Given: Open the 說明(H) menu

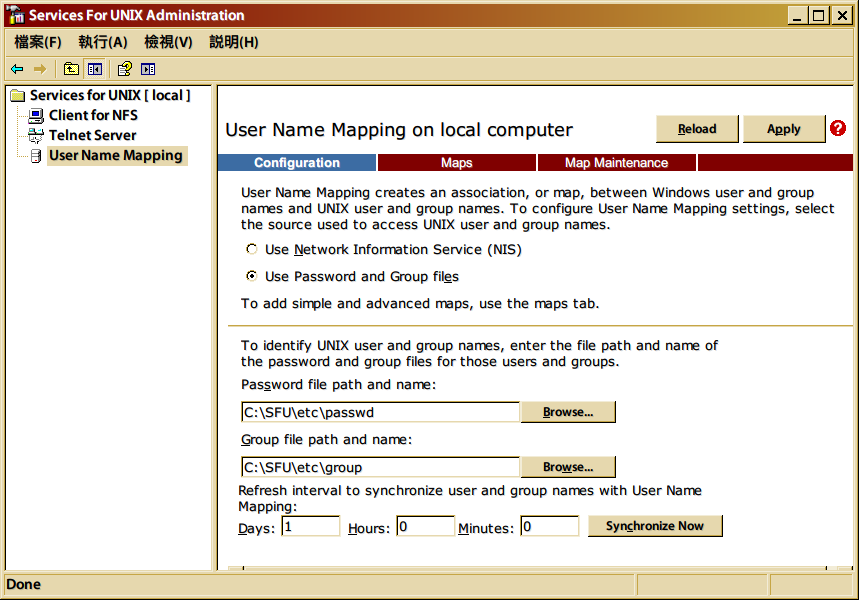Looking at the screenshot, I should click(233, 42).
